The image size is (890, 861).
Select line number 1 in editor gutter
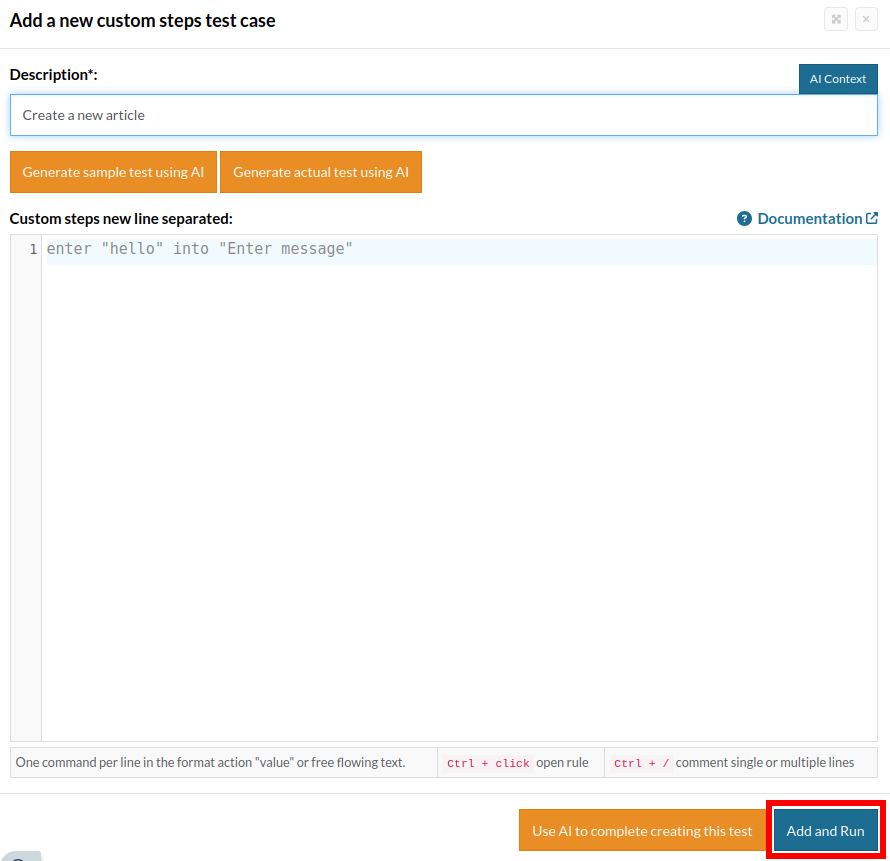click(x=33, y=249)
